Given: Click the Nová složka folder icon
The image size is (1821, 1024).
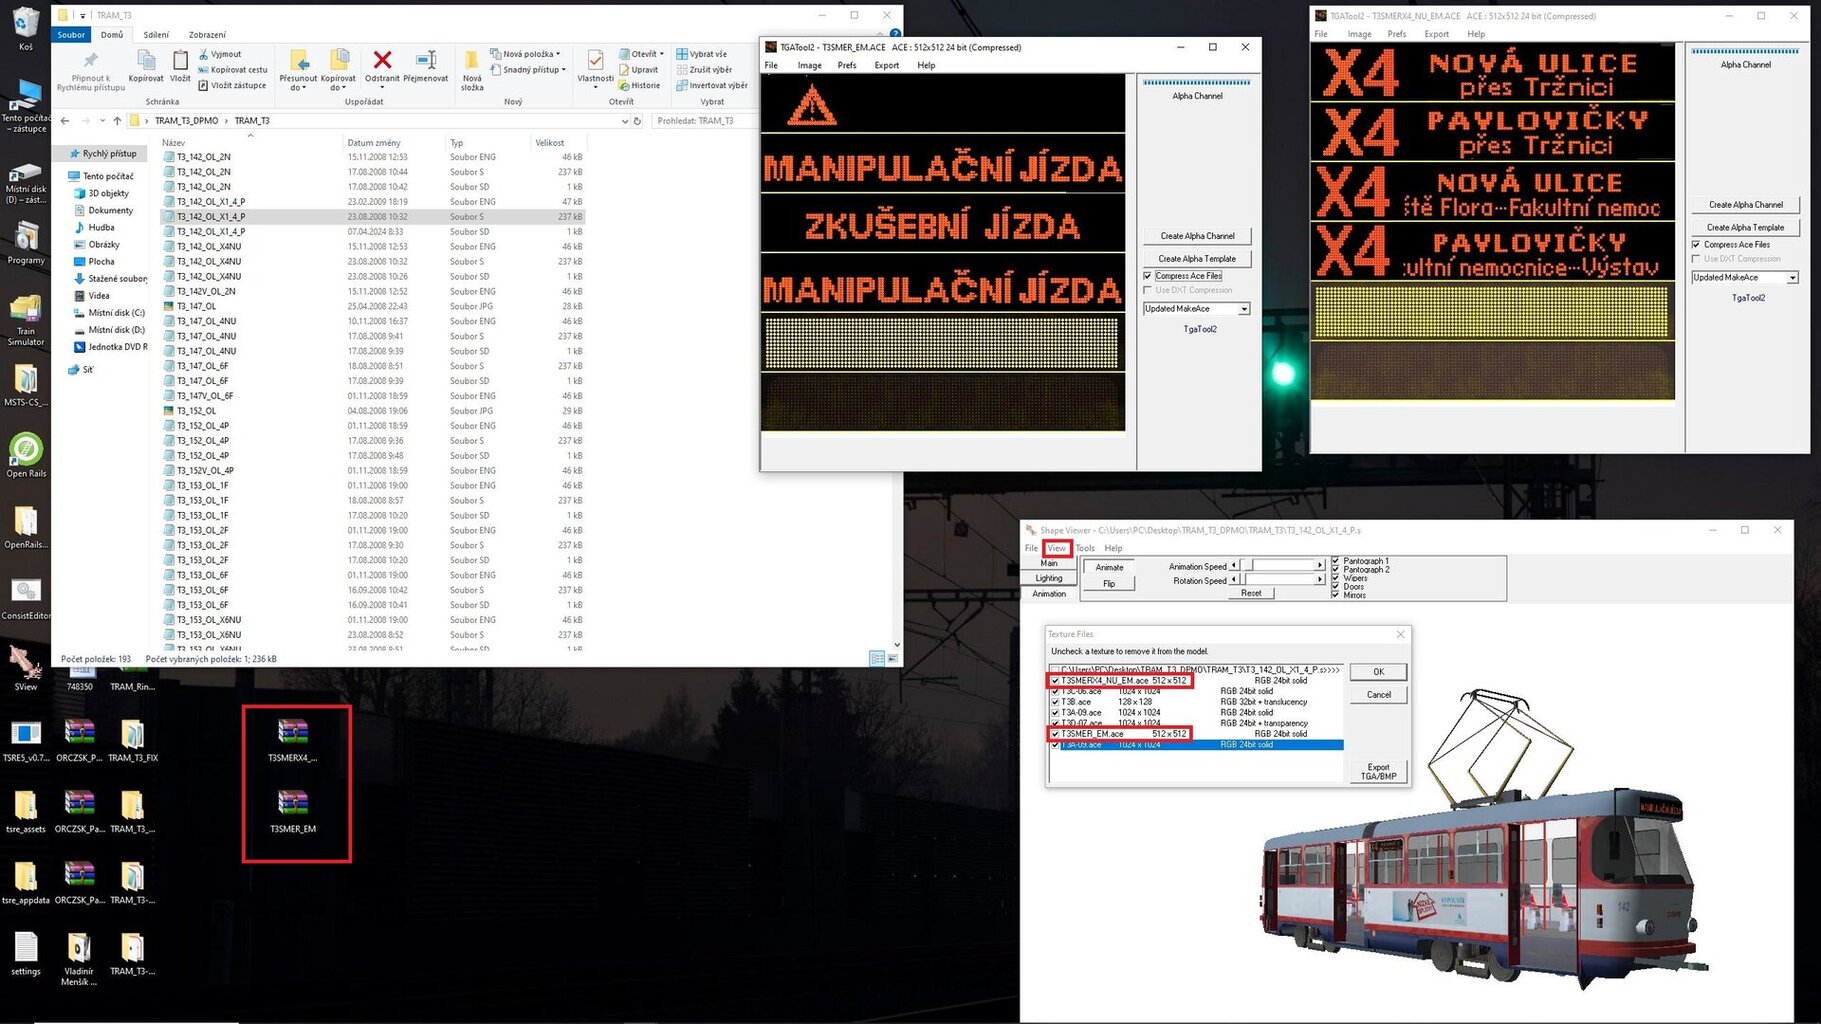Looking at the screenshot, I should pyautogui.click(x=472, y=62).
